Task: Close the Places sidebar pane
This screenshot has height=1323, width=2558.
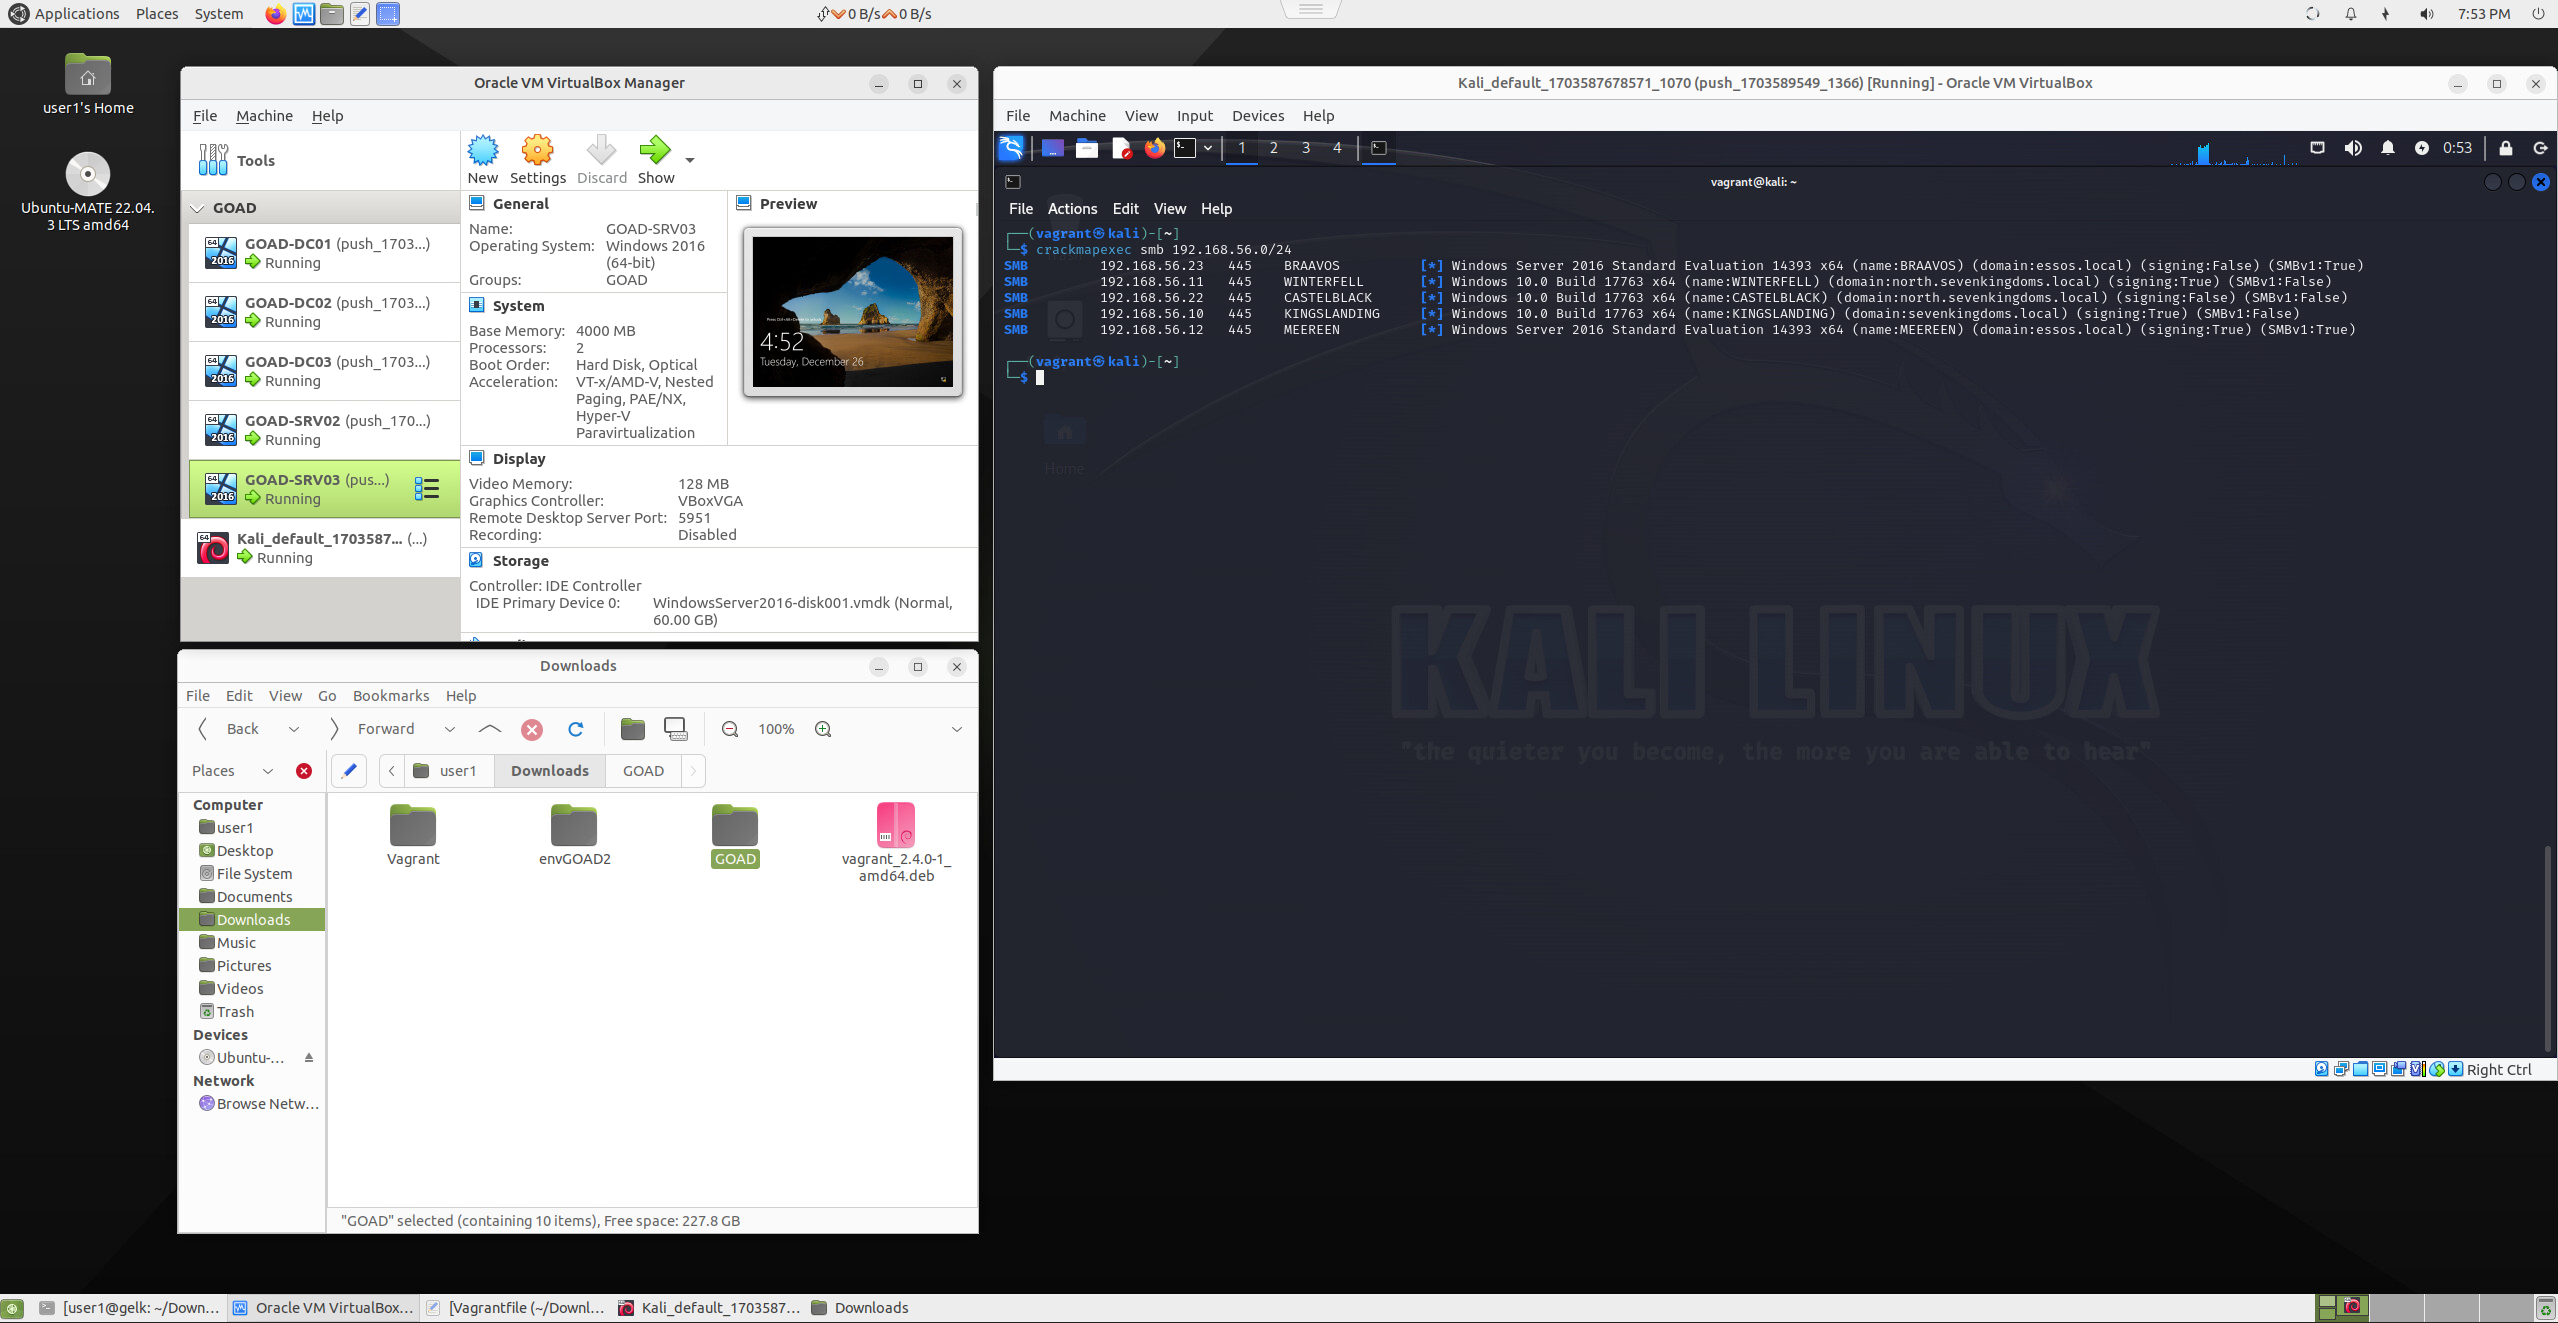Action: 304,770
